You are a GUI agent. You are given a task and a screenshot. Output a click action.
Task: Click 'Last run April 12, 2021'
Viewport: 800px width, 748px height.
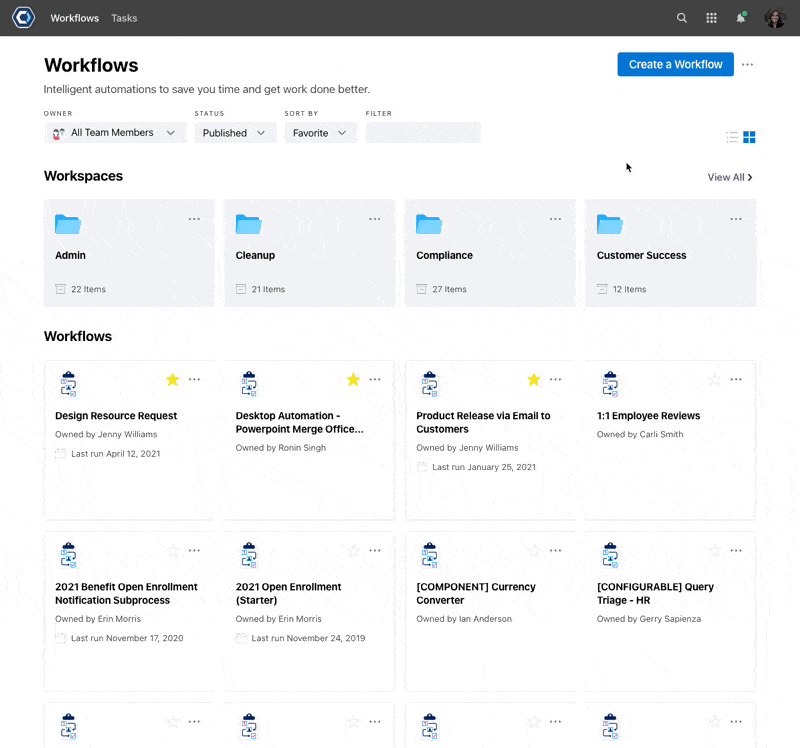coord(115,454)
